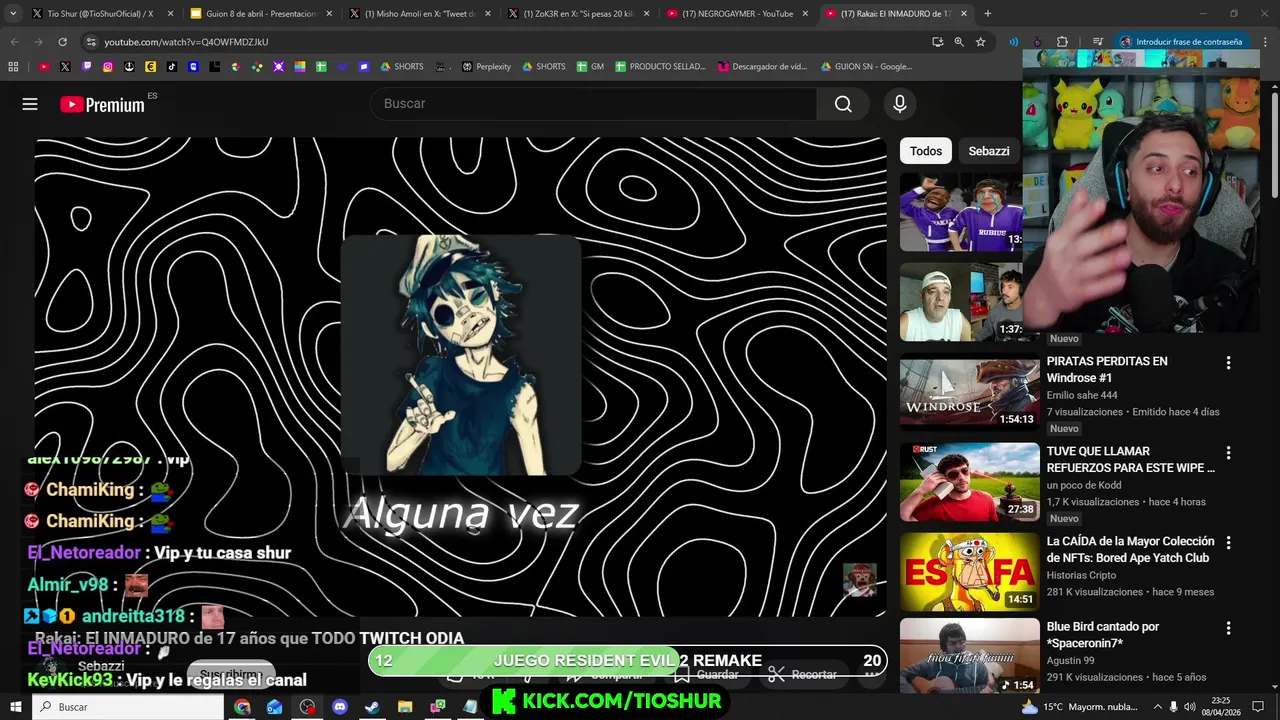The image size is (1280, 720).
Task: Open Steam from the taskbar
Action: click(x=371, y=707)
